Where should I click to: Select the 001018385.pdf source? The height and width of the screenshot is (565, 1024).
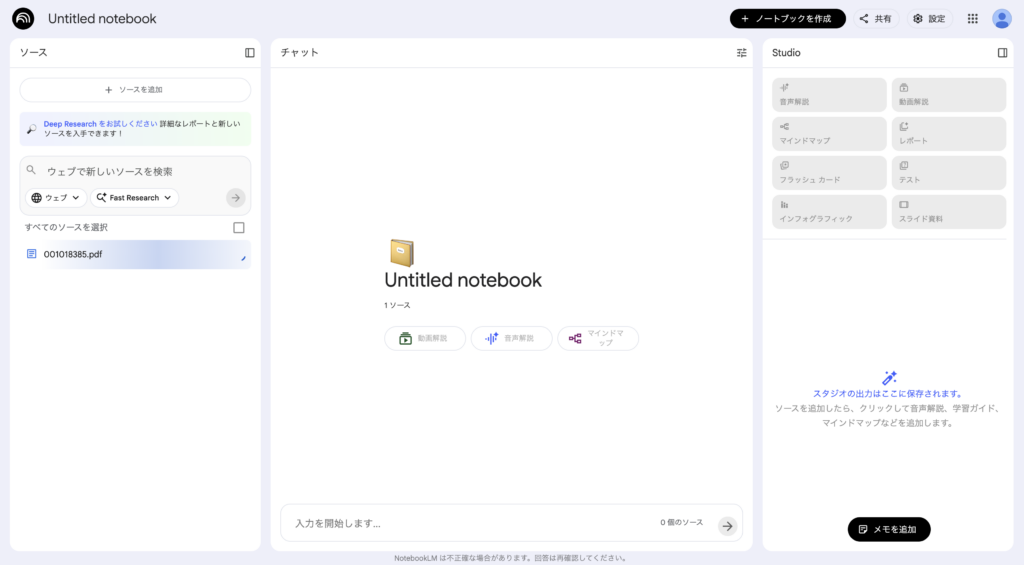click(73, 254)
